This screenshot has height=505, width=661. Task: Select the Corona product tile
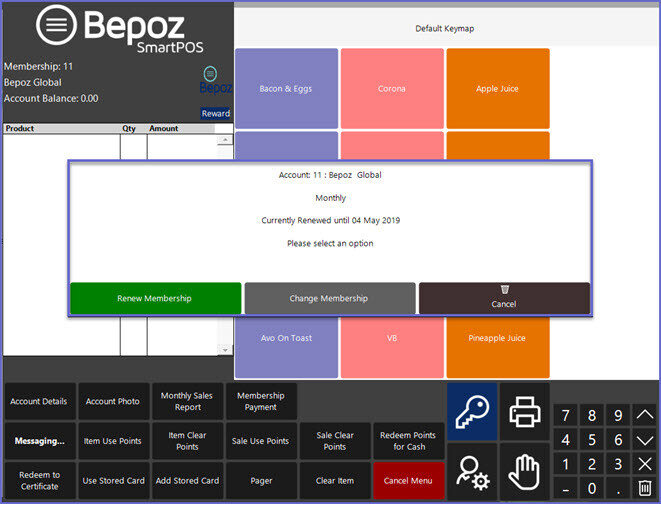coord(392,89)
